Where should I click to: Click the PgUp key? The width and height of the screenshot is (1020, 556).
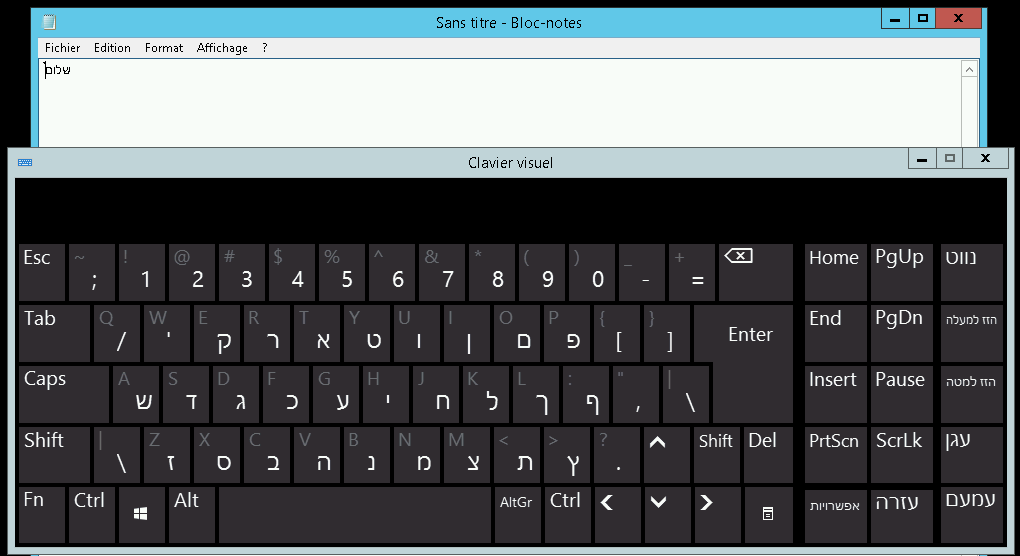click(x=902, y=272)
